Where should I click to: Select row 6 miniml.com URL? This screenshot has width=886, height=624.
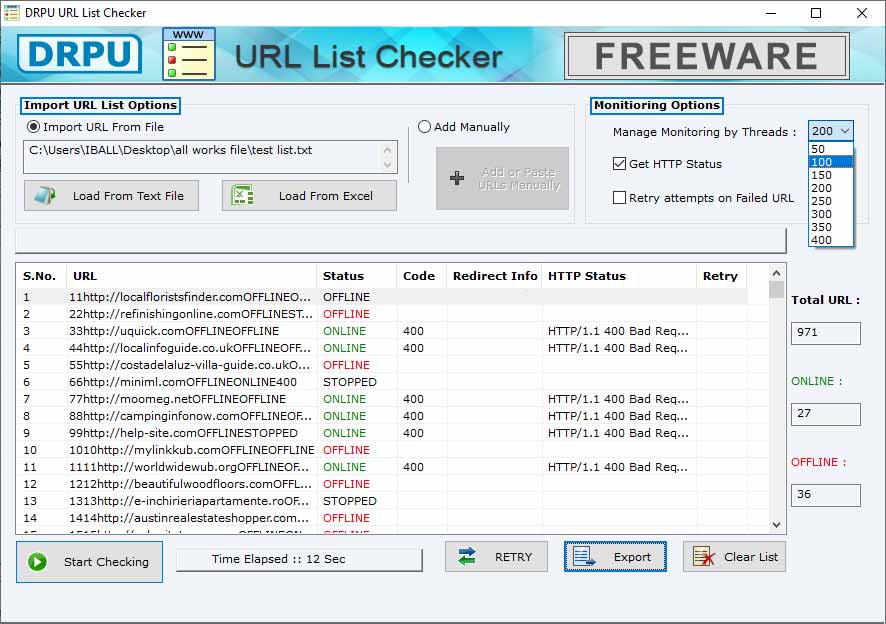coord(183,382)
